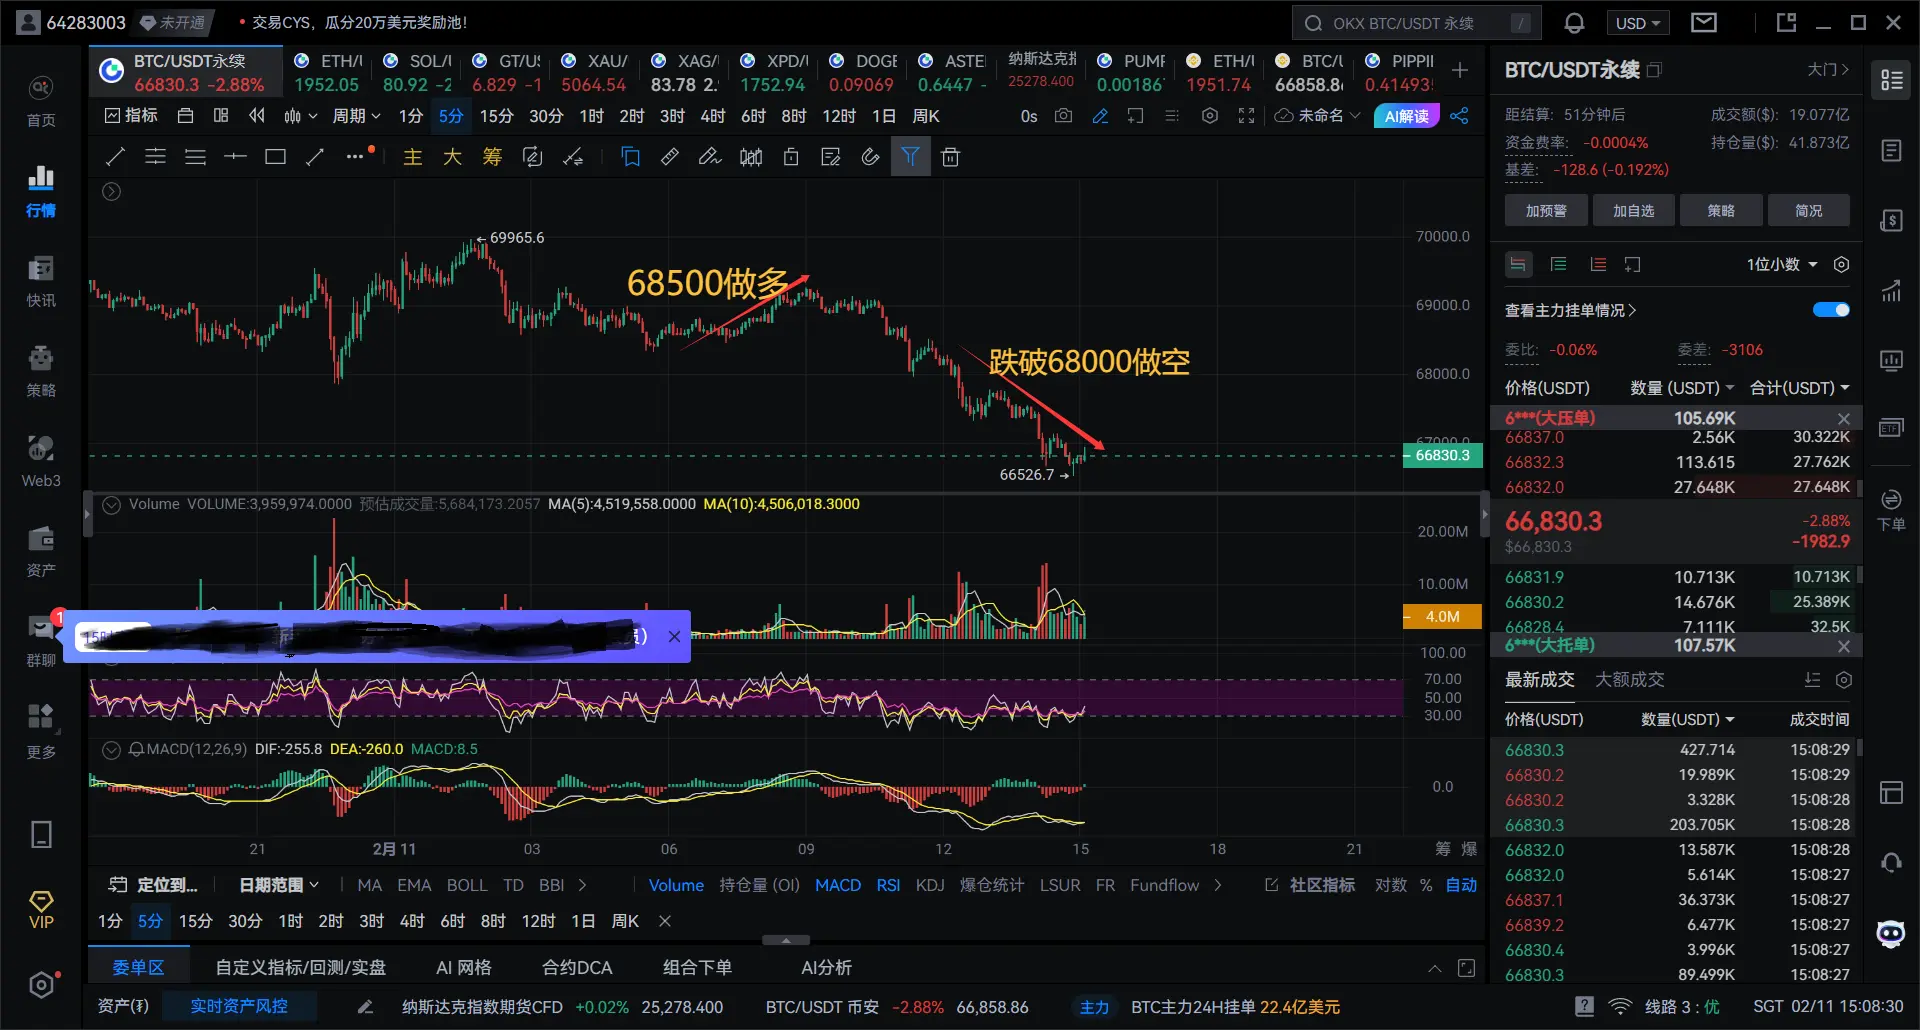Switch to the DOGE ticker tab
1920x1030 pixels.
click(862, 73)
